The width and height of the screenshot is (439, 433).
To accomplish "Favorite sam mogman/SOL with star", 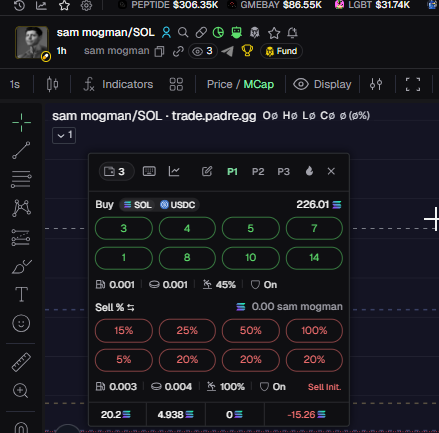I will (x=274, y=33).
